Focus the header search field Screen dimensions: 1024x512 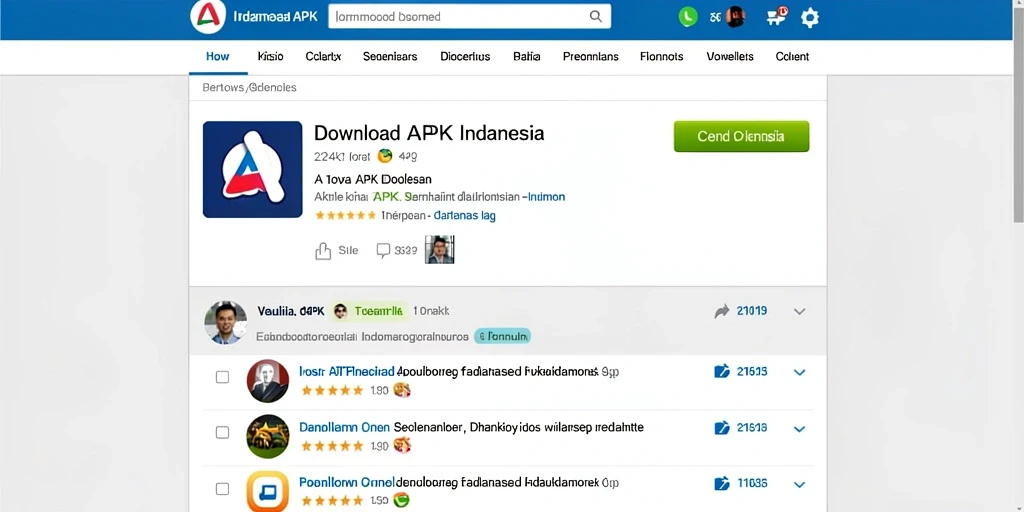point(469,16)
